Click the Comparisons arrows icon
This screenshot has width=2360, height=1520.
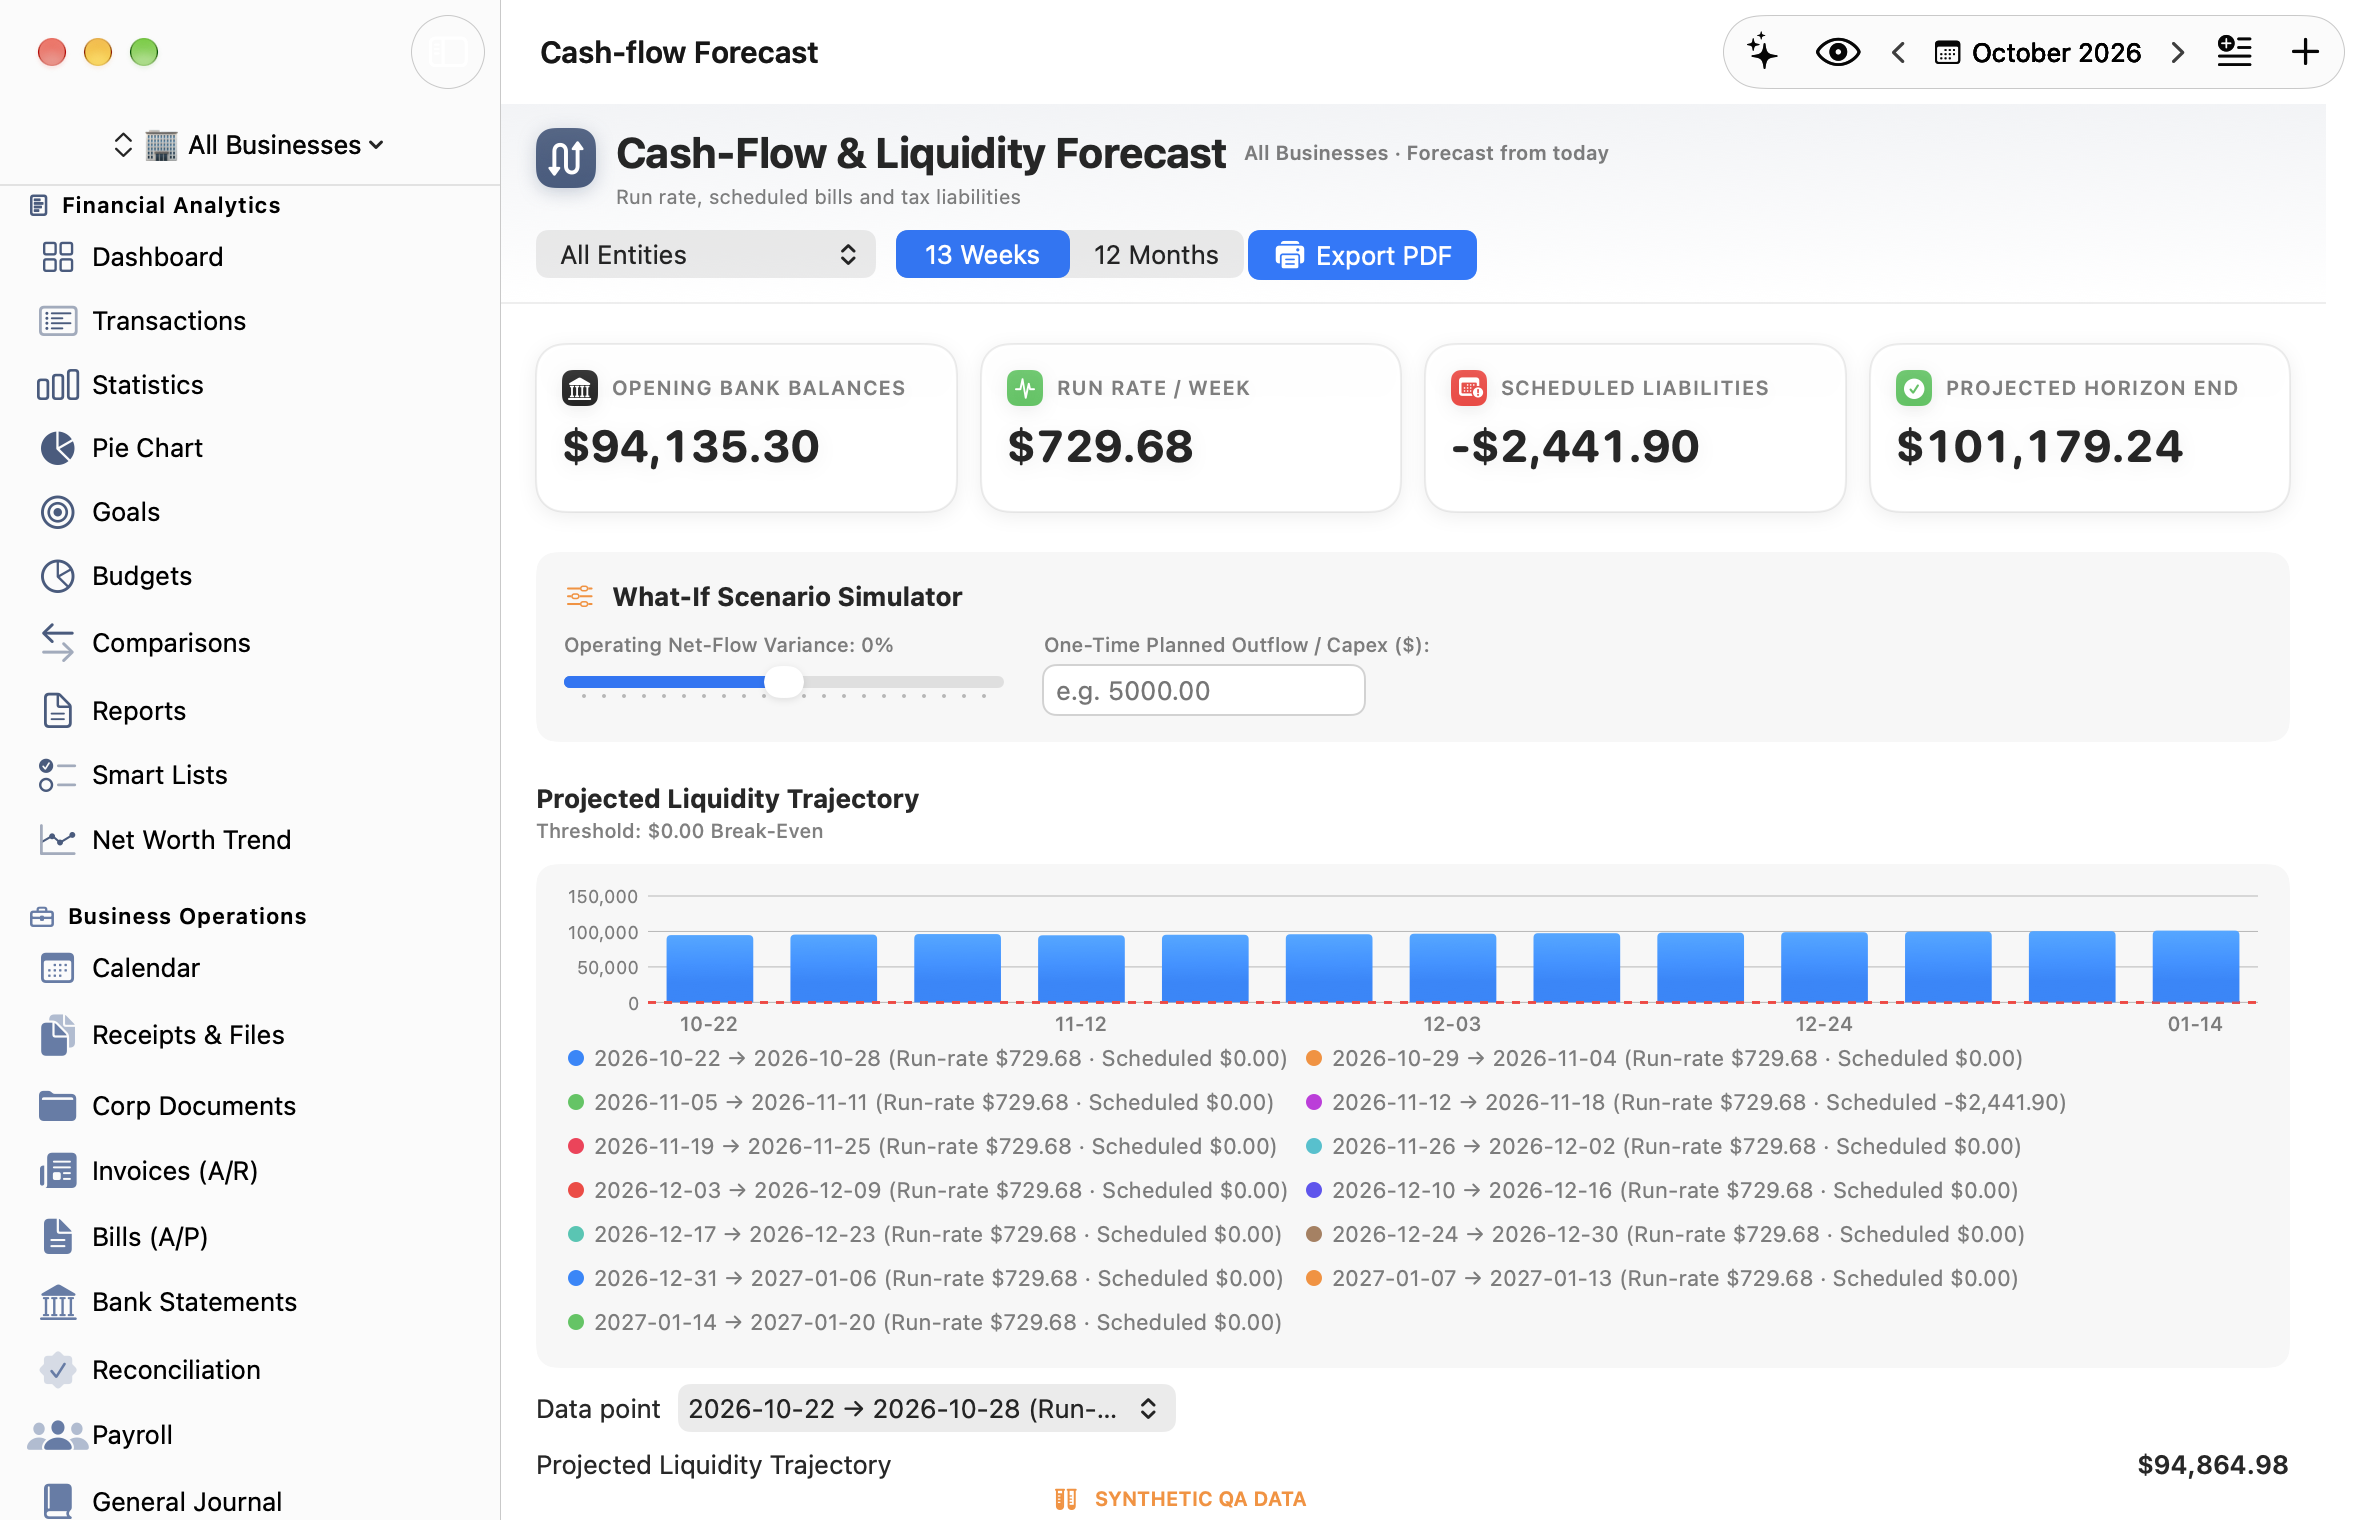tap(58, 643)
